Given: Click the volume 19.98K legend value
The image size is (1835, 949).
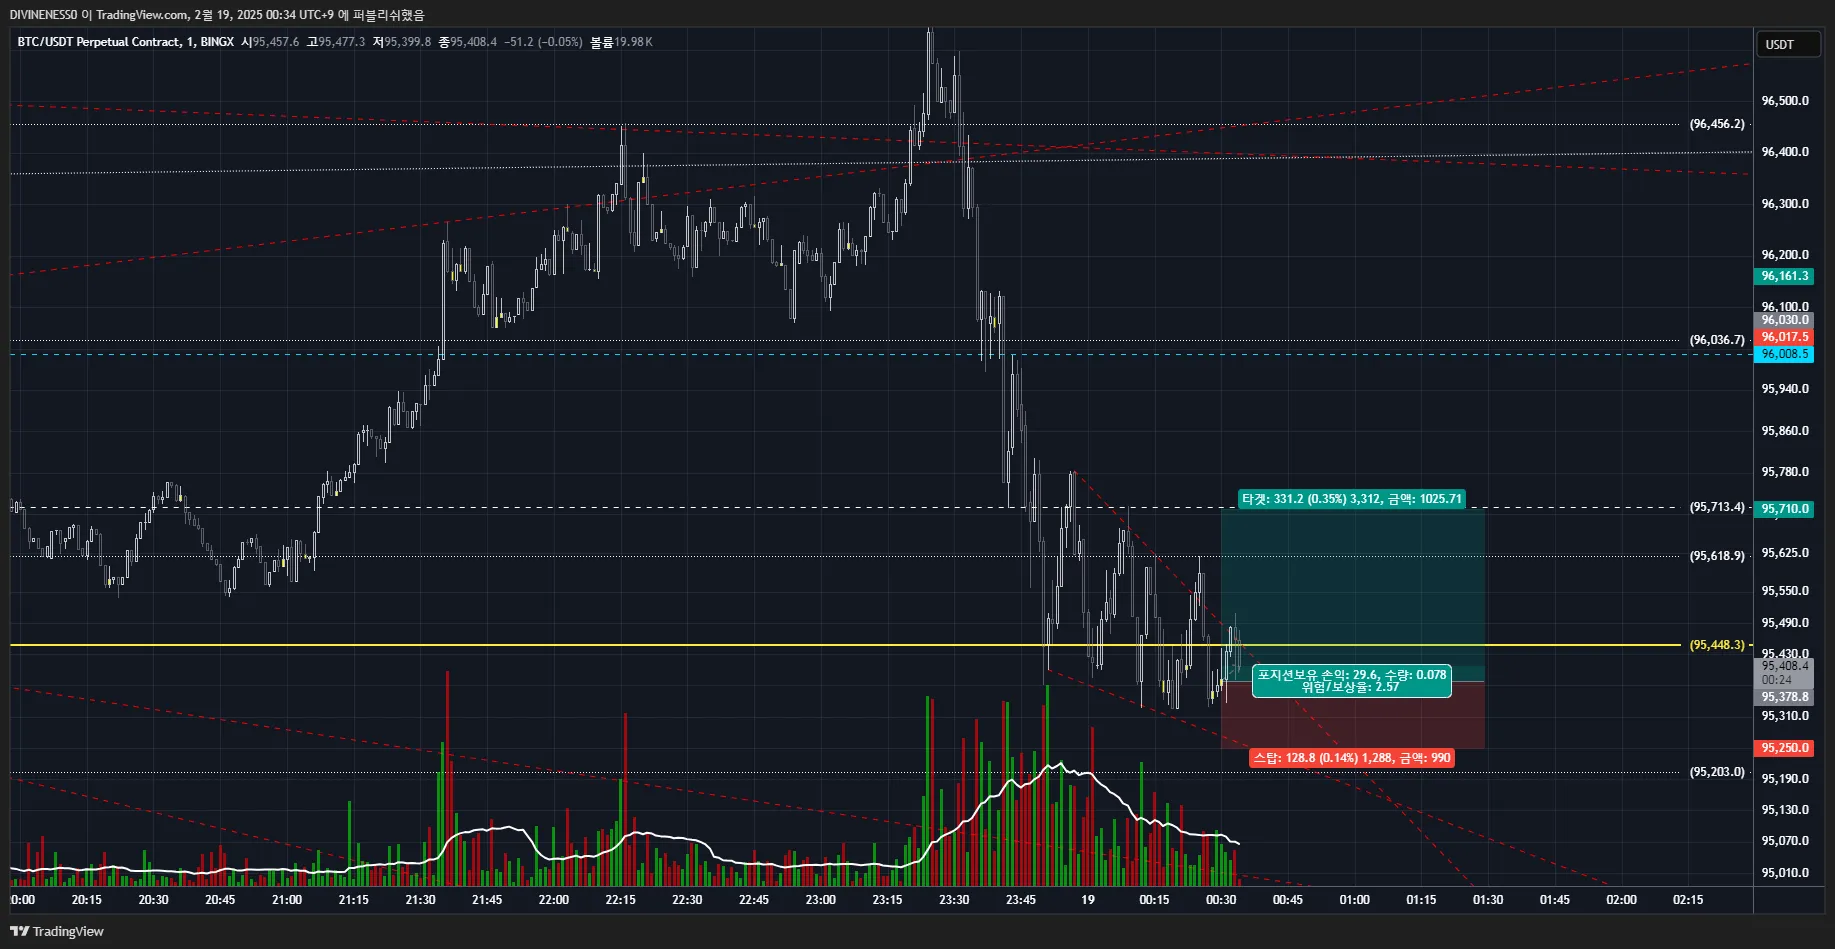Looking at the screenshot, I should (633, 42).
